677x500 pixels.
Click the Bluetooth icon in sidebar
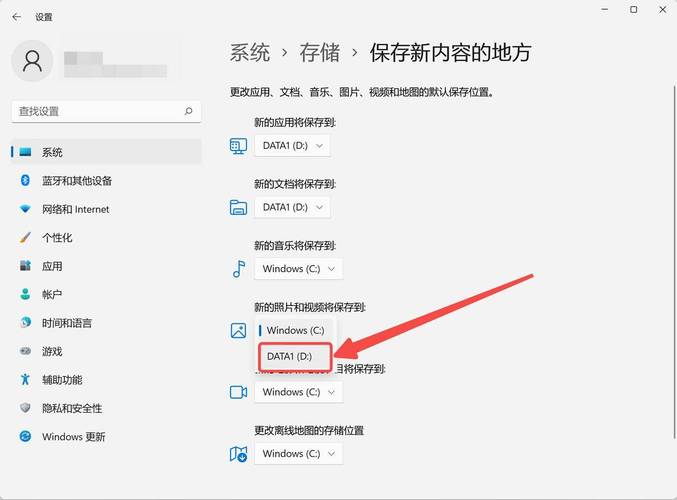click(25, 180)
